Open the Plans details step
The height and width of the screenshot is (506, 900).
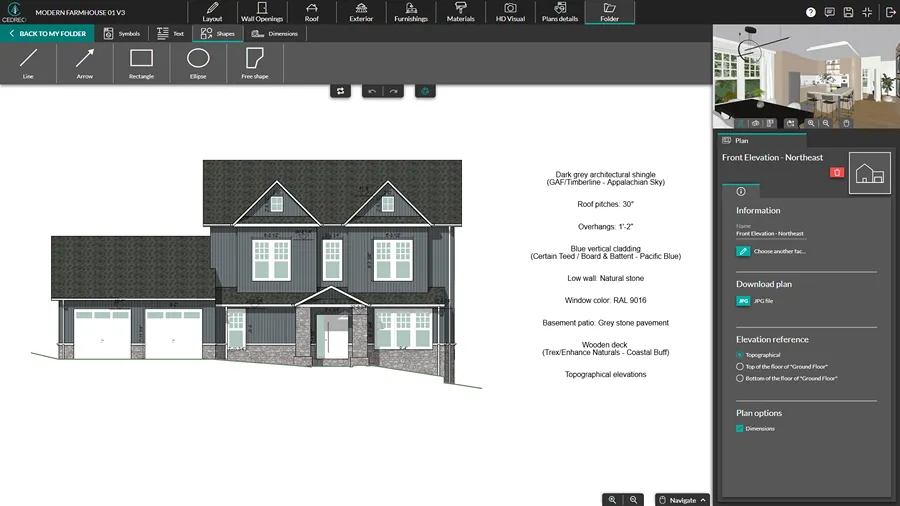click(560, 12)
